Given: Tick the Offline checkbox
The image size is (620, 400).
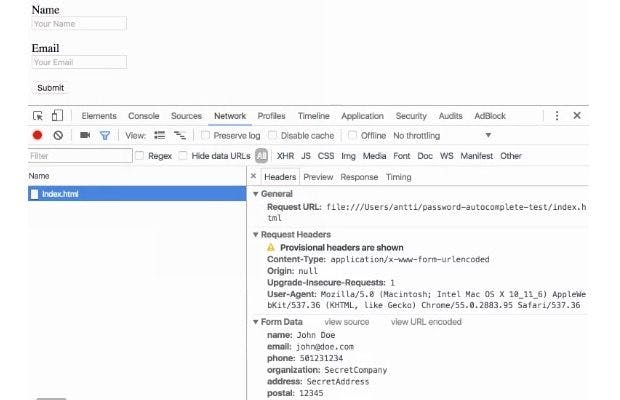Looking at the screenshot, I should point(352,136).
